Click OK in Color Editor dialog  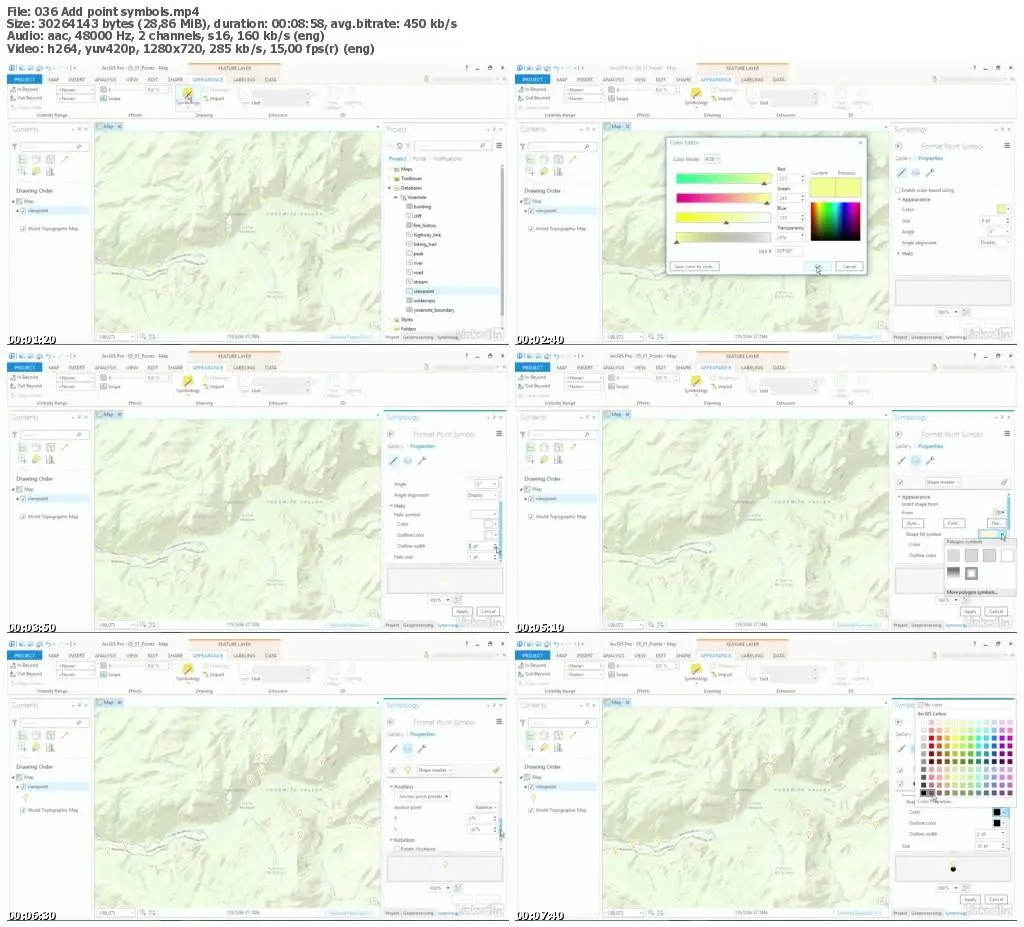tap(818, 267)
